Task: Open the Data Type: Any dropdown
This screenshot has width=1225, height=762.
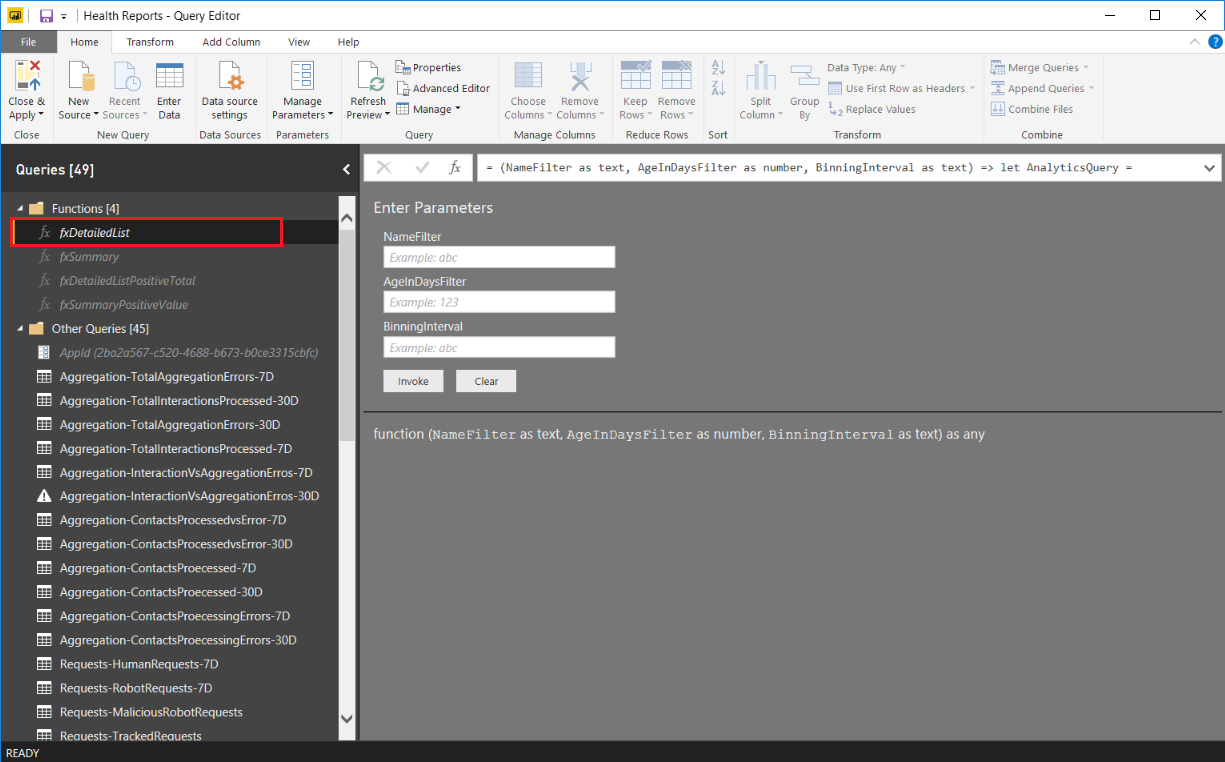Action: pyautogui.click(x=866, y=67)
